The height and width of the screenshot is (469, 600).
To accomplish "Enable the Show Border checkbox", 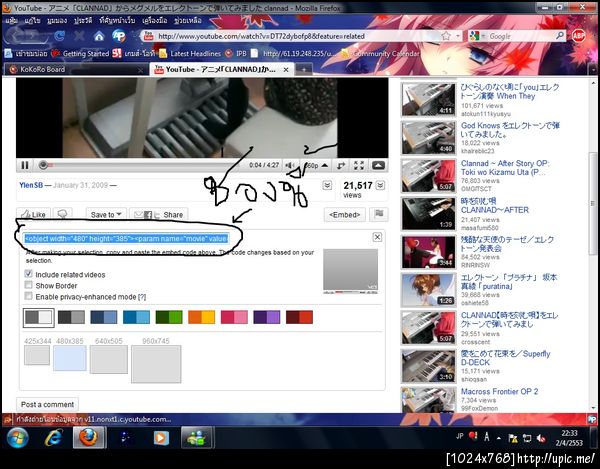I will click(x=28, y=285).
